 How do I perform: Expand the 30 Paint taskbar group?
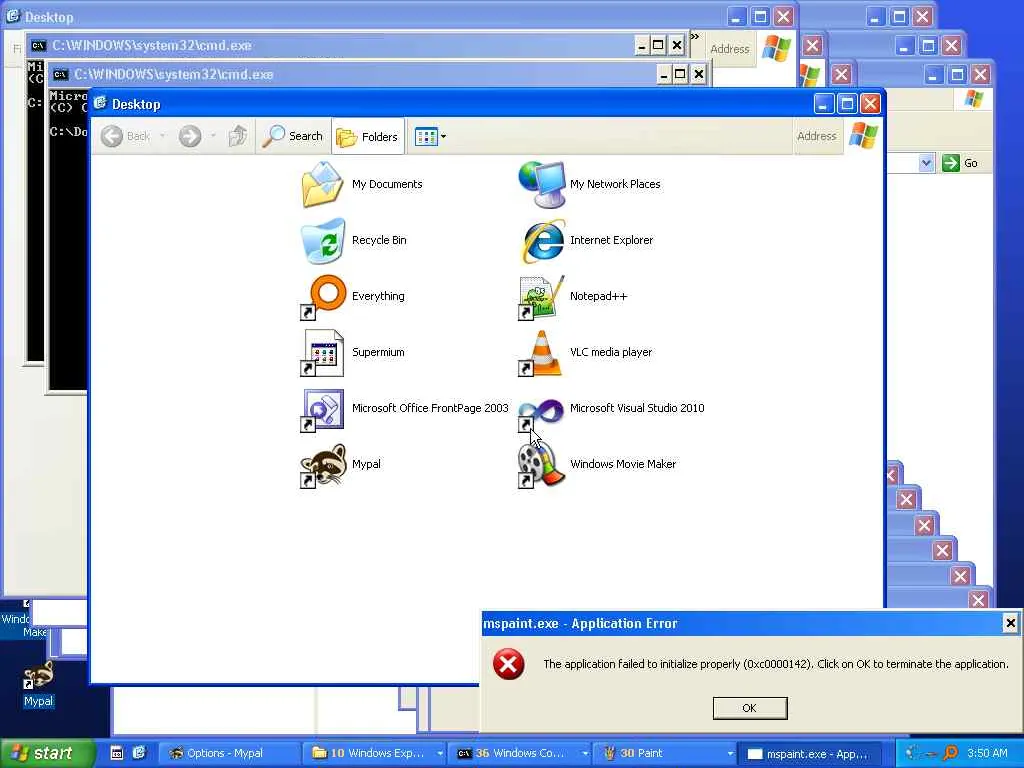[730, 754]
